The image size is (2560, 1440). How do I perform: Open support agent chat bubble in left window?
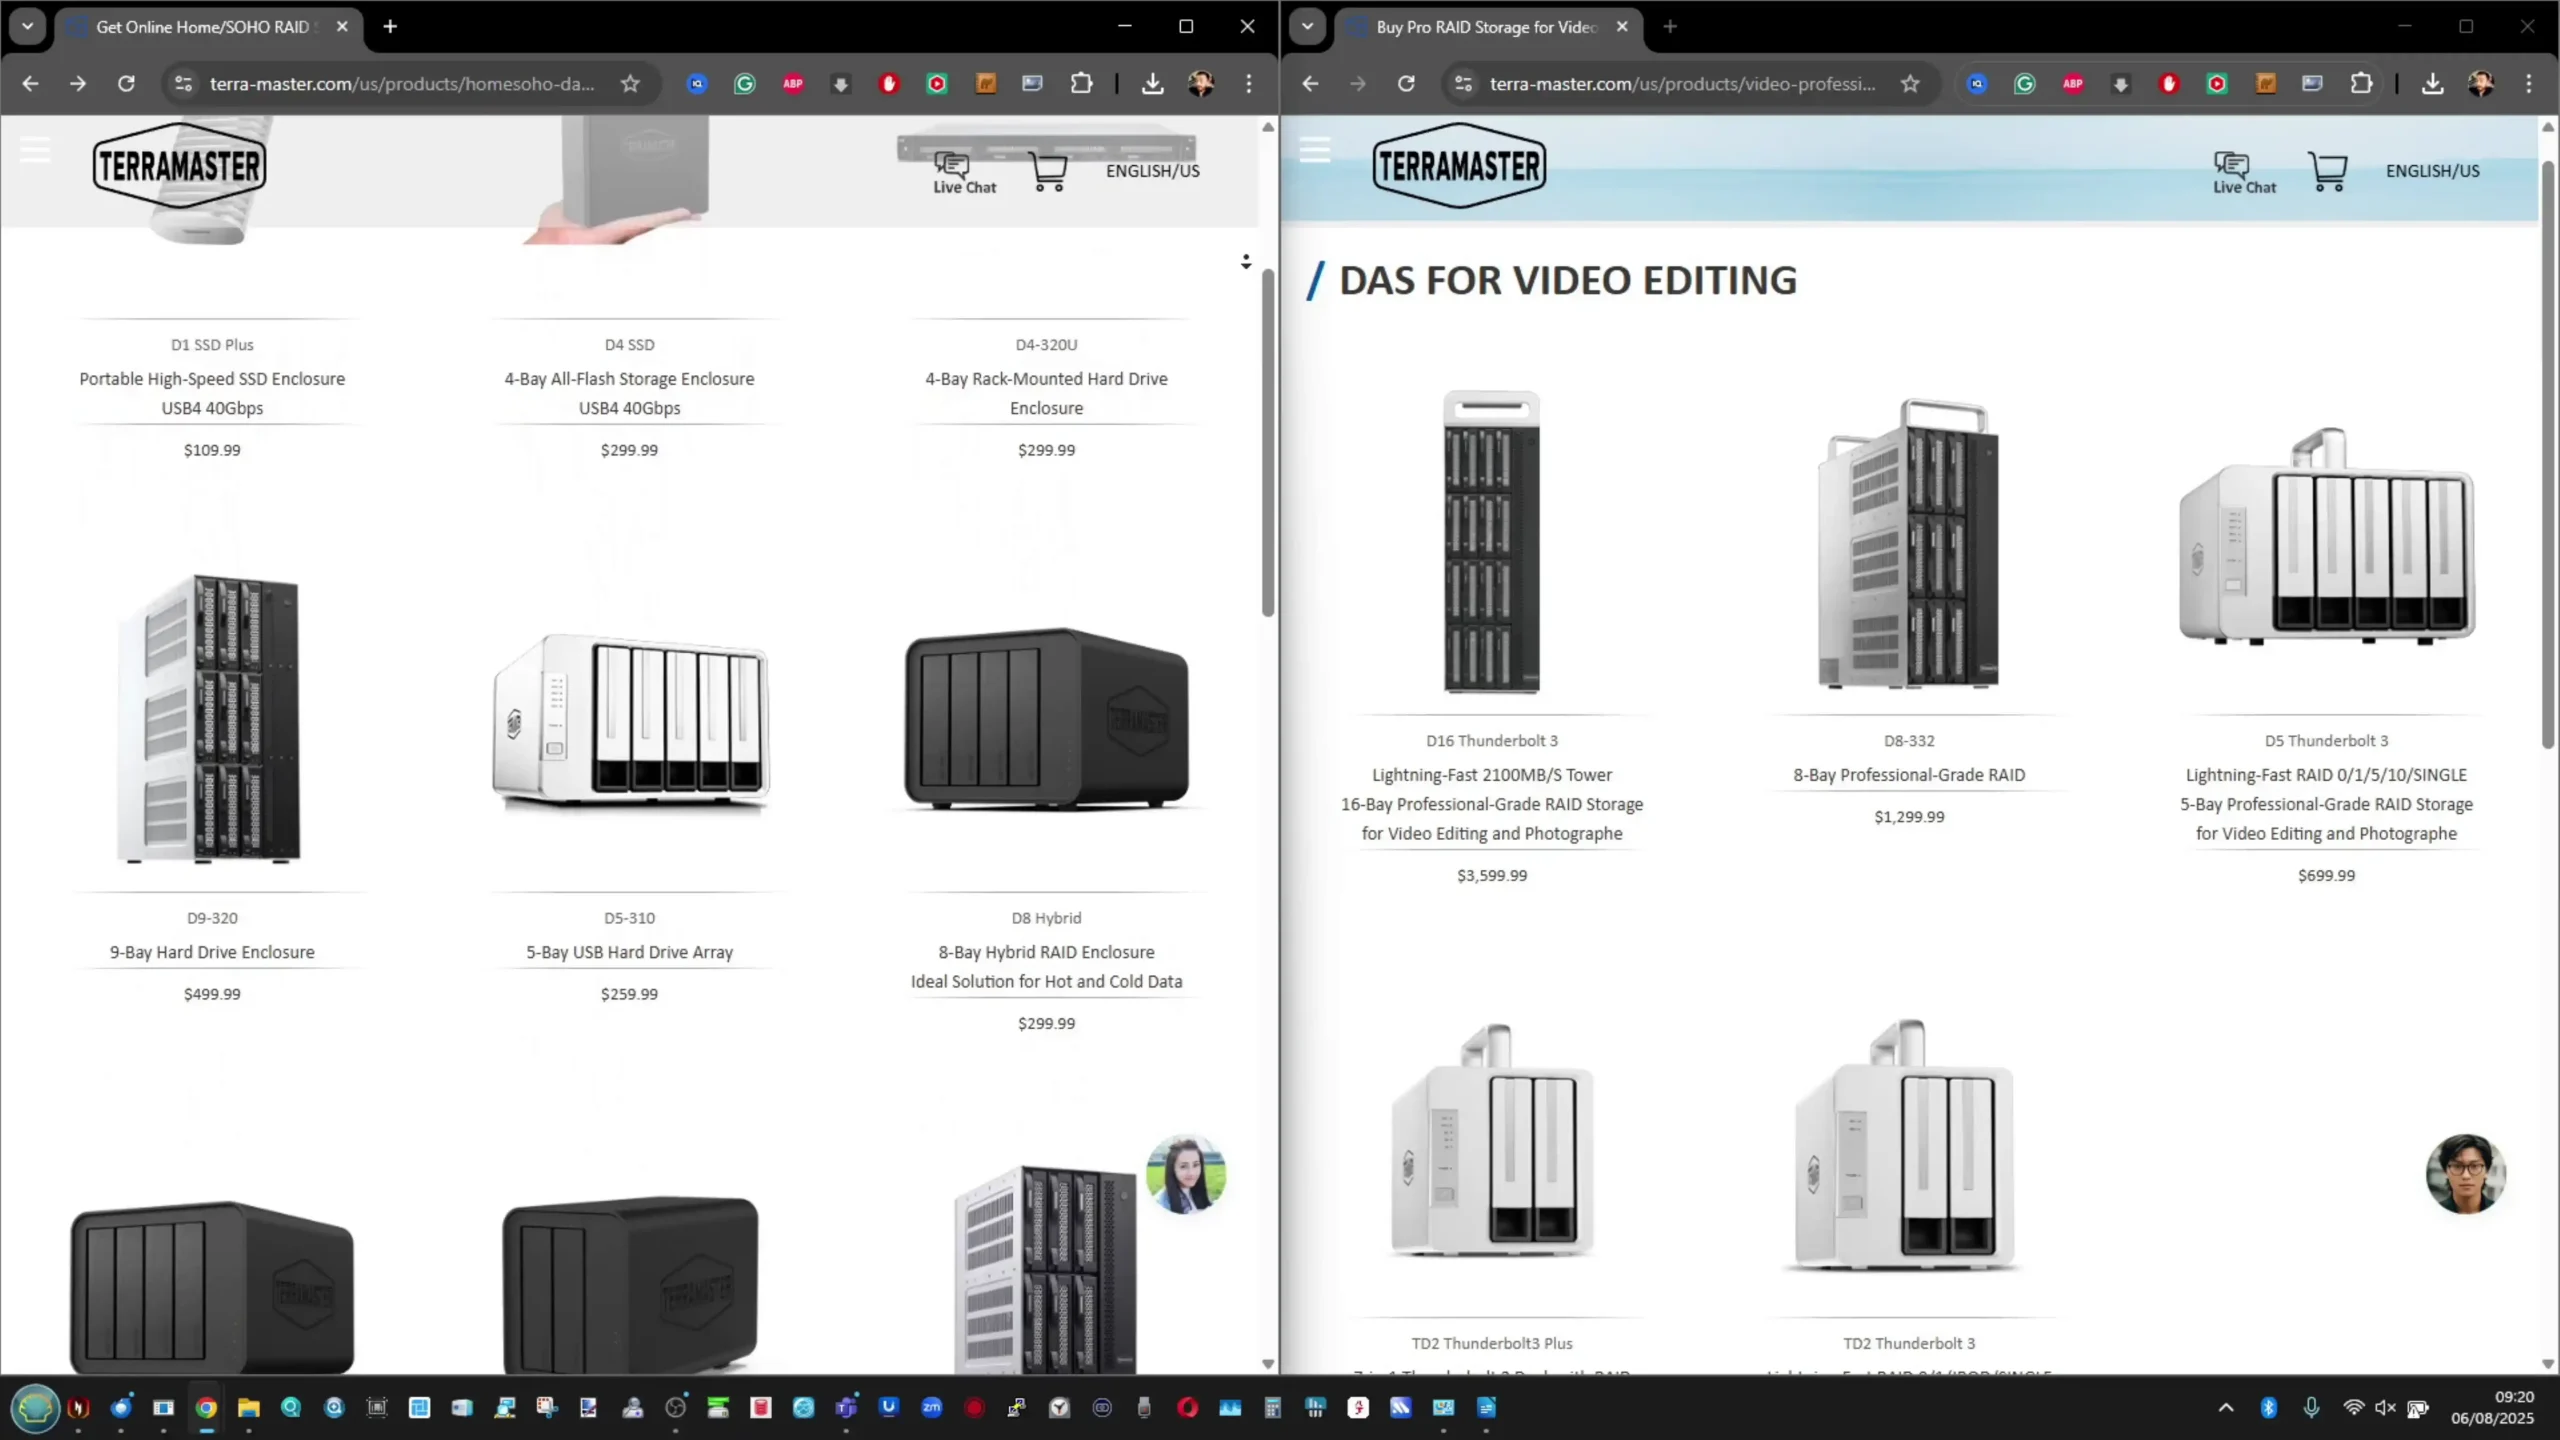tap(1186, 1174)
